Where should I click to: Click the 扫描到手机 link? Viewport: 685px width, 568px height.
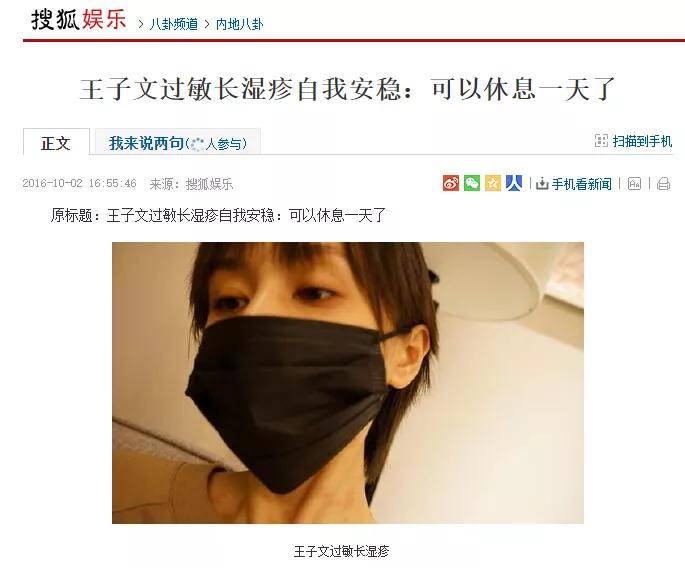(x=642, y=141)
